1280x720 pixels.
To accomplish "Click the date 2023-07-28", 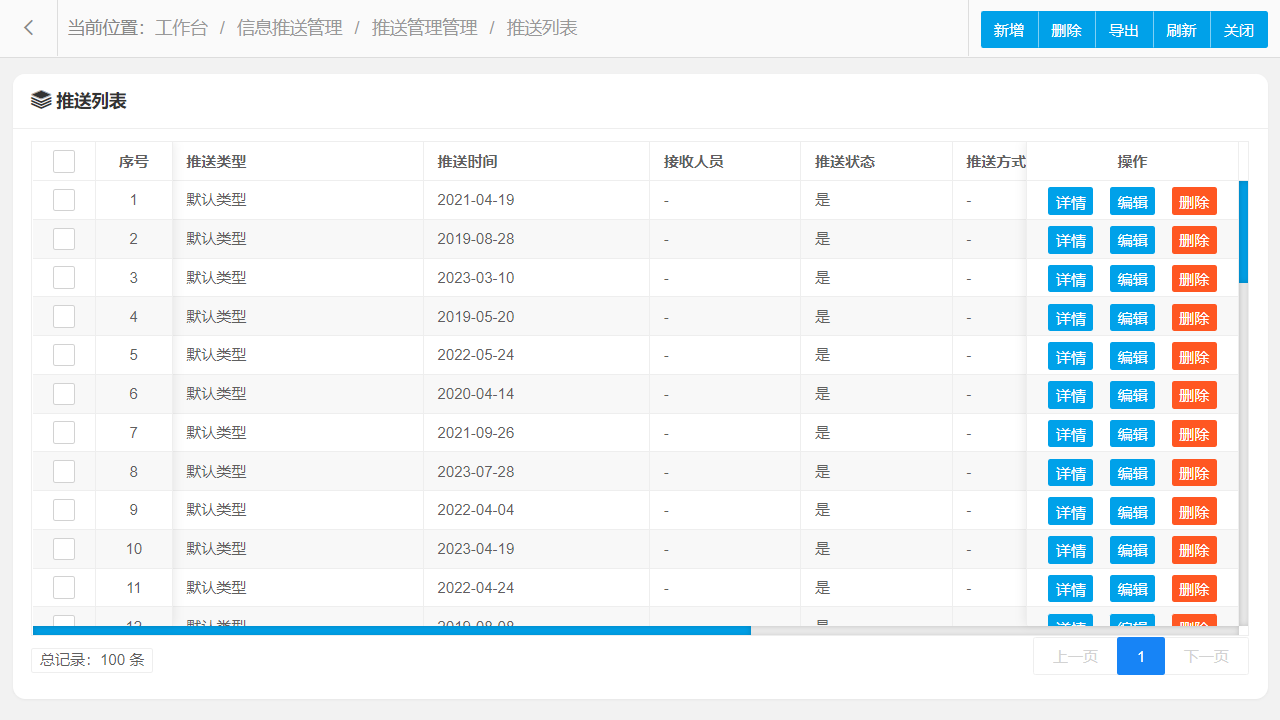I will (x=476, y=471).
